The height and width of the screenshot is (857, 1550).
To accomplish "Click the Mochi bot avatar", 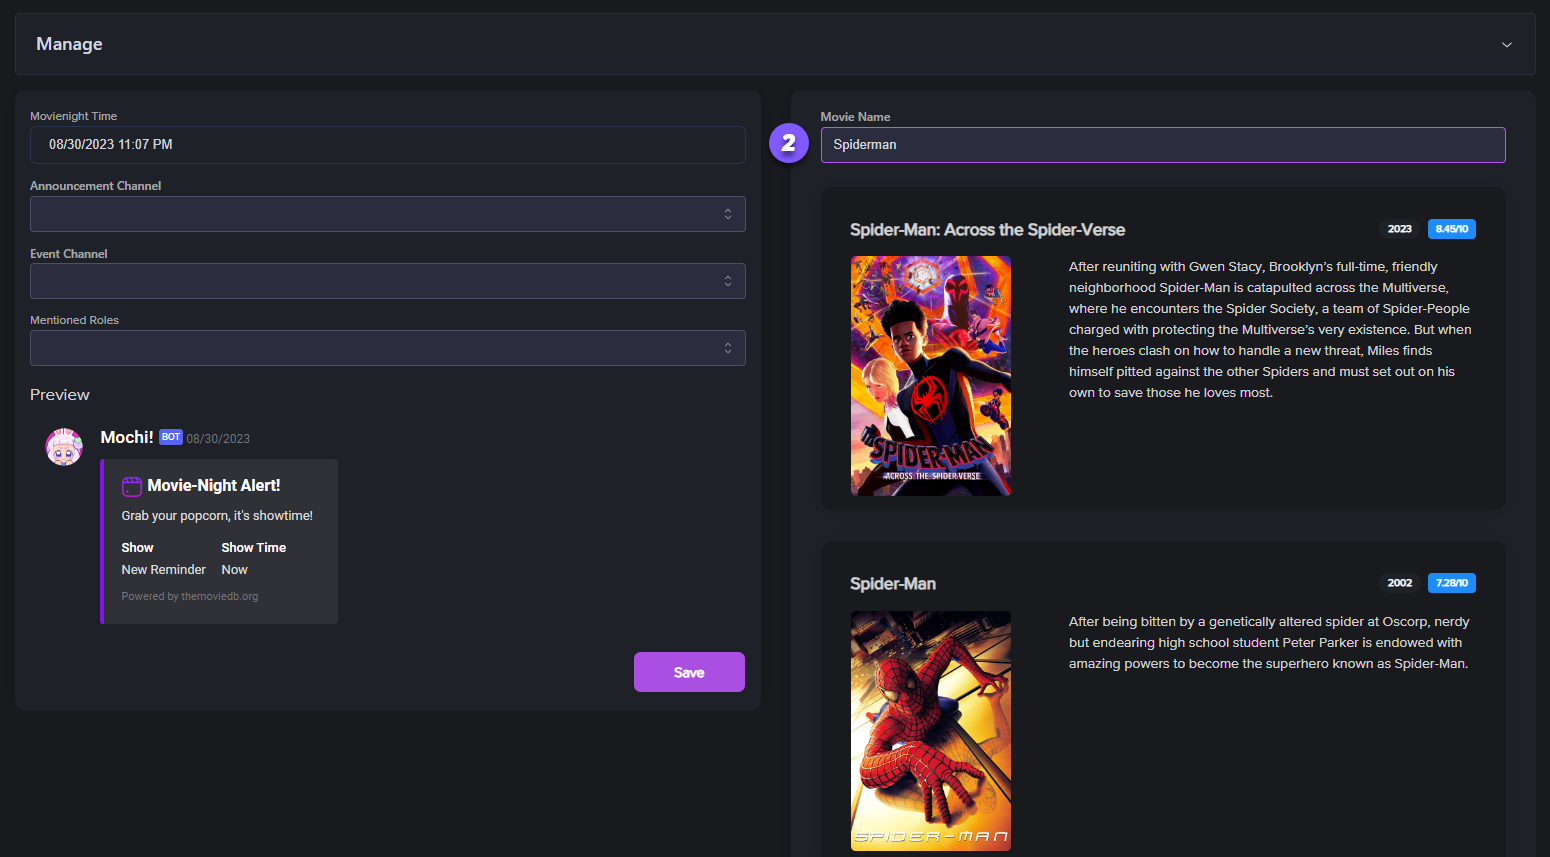I will click(x=64, y=447).
